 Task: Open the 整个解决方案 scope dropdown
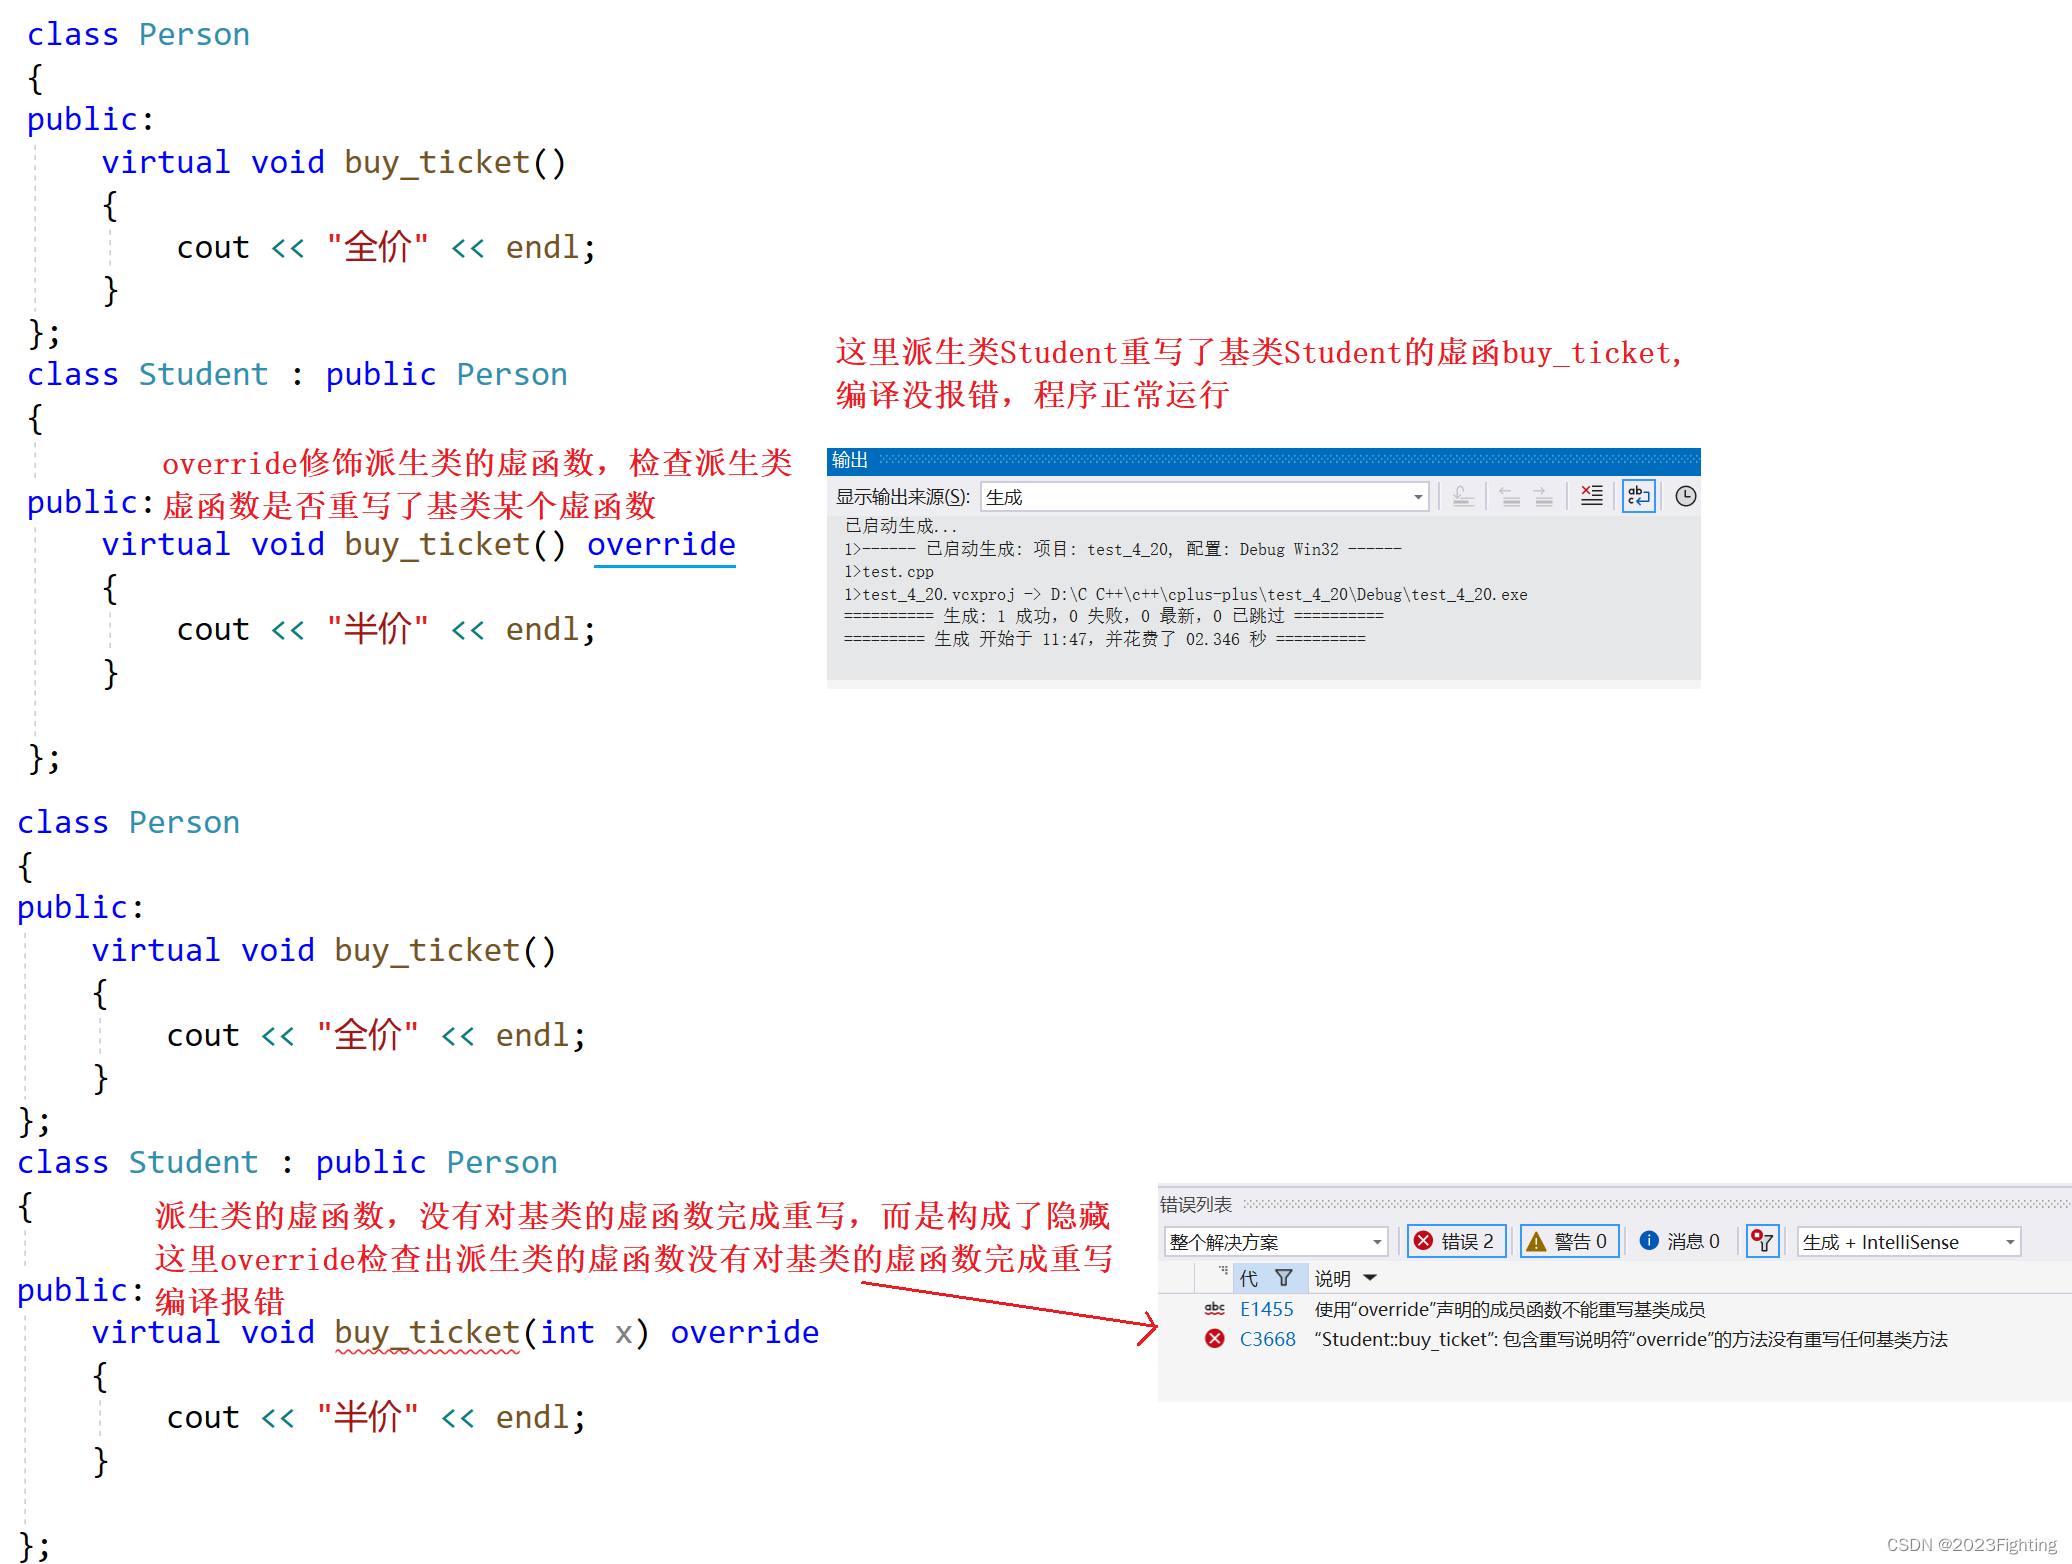point(1276,1242)
